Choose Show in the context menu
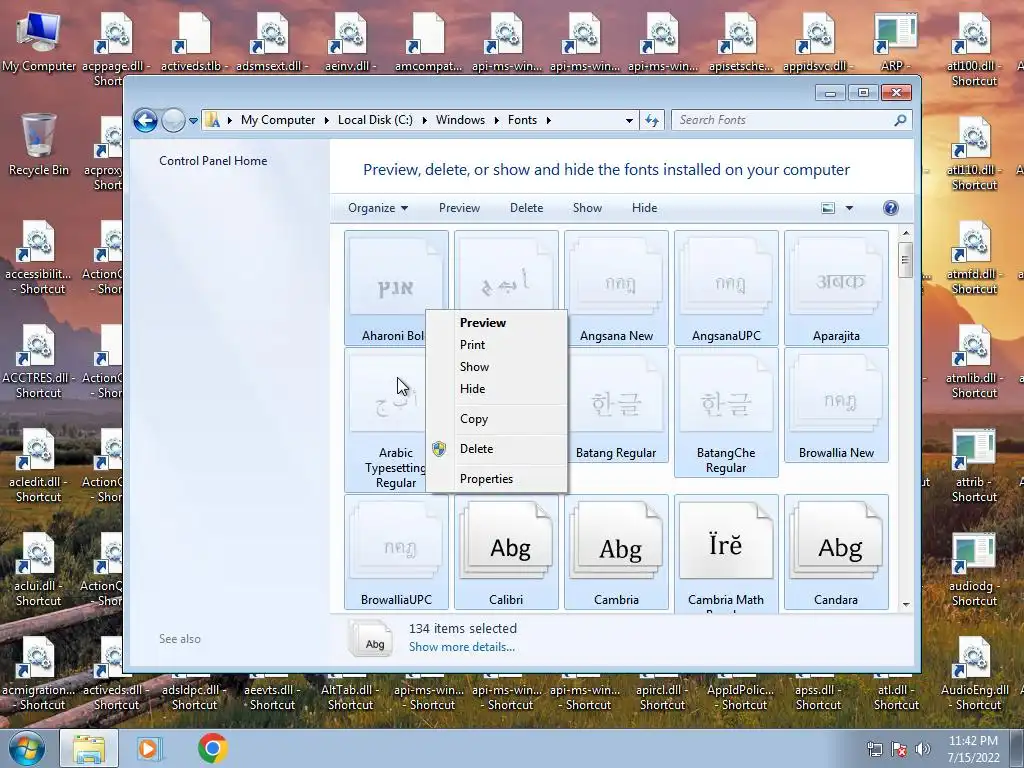The image size is (1024, 768). click(x=496, y=366)
